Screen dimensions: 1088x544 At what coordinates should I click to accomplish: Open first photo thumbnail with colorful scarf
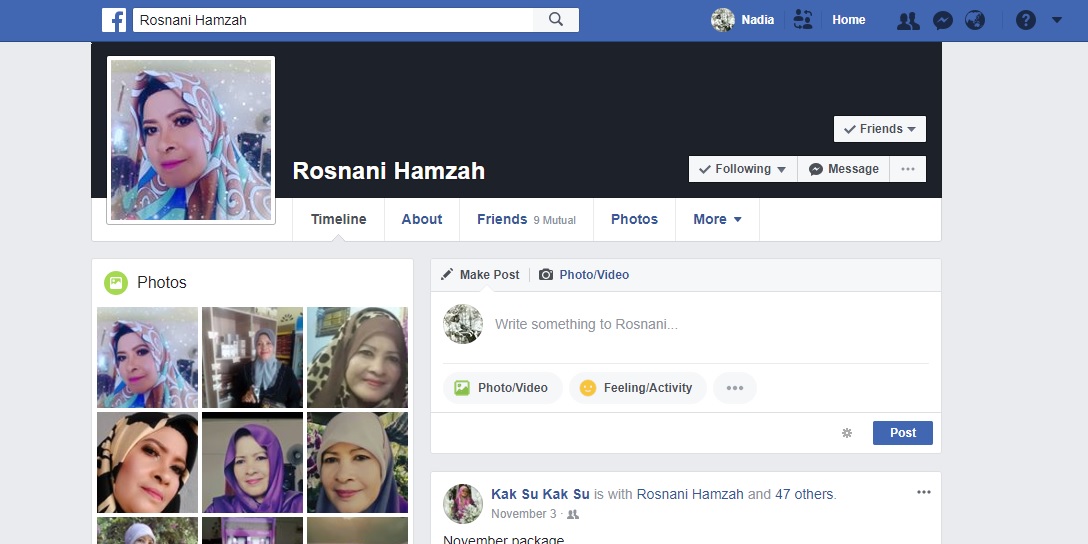[147, 357]
